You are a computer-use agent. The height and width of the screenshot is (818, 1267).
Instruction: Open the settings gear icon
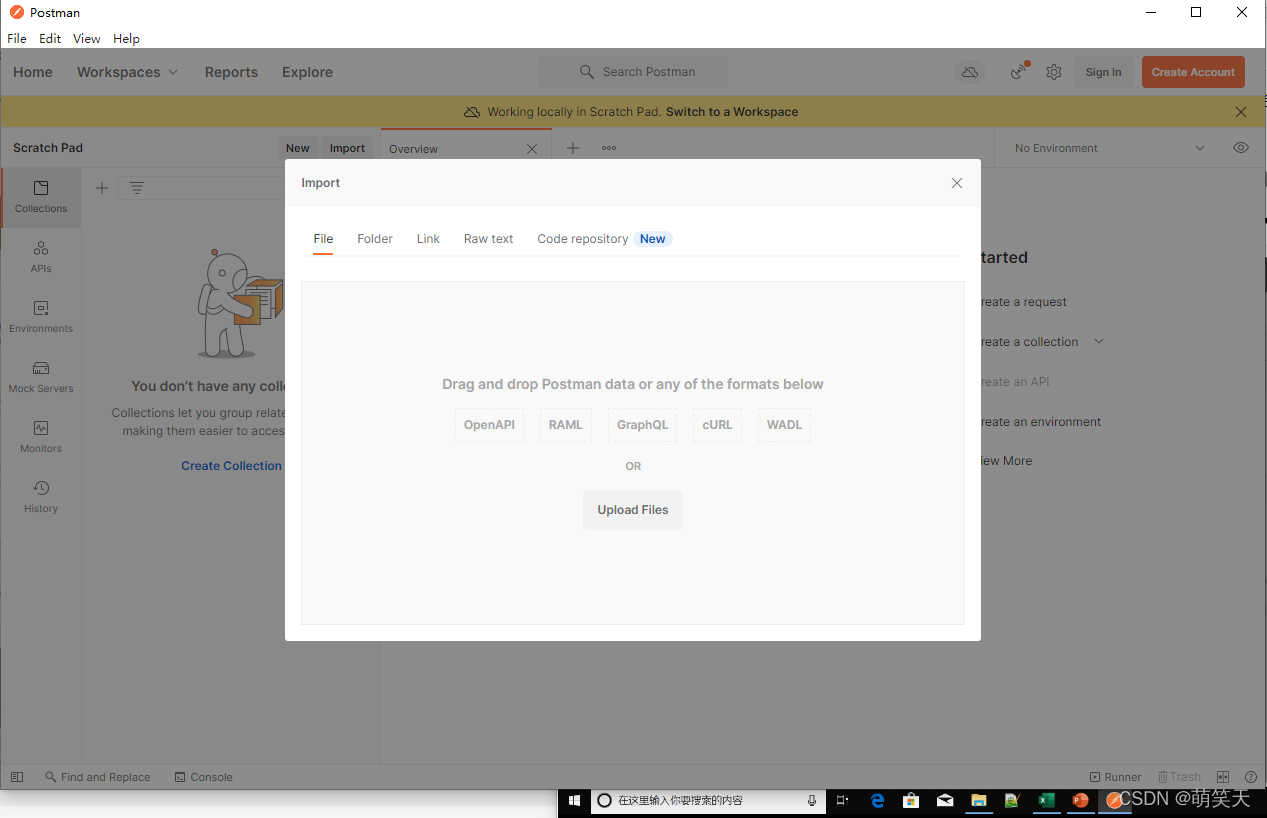[1054, 72]
